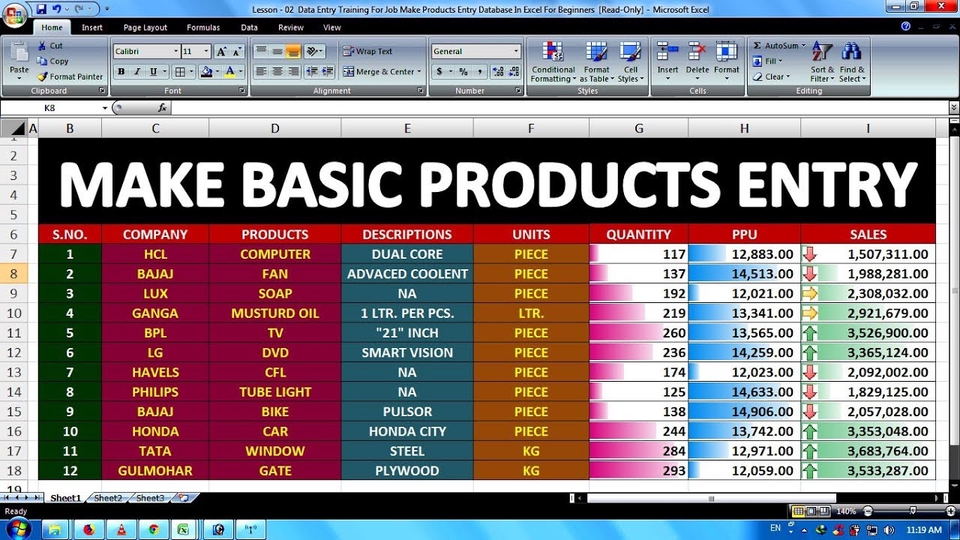Click the Save icon in Quick Access

click(41, 9)
